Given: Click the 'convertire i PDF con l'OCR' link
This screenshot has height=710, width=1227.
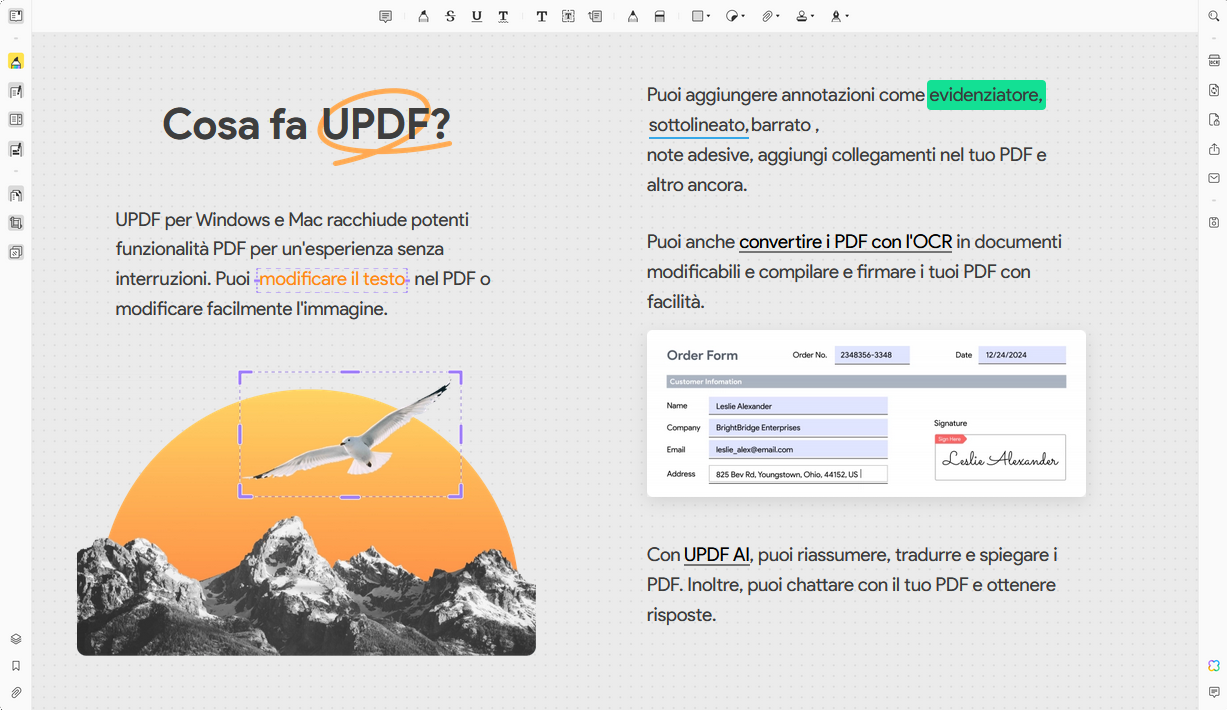Looking at the screenshot, I should tap(845, 242).
